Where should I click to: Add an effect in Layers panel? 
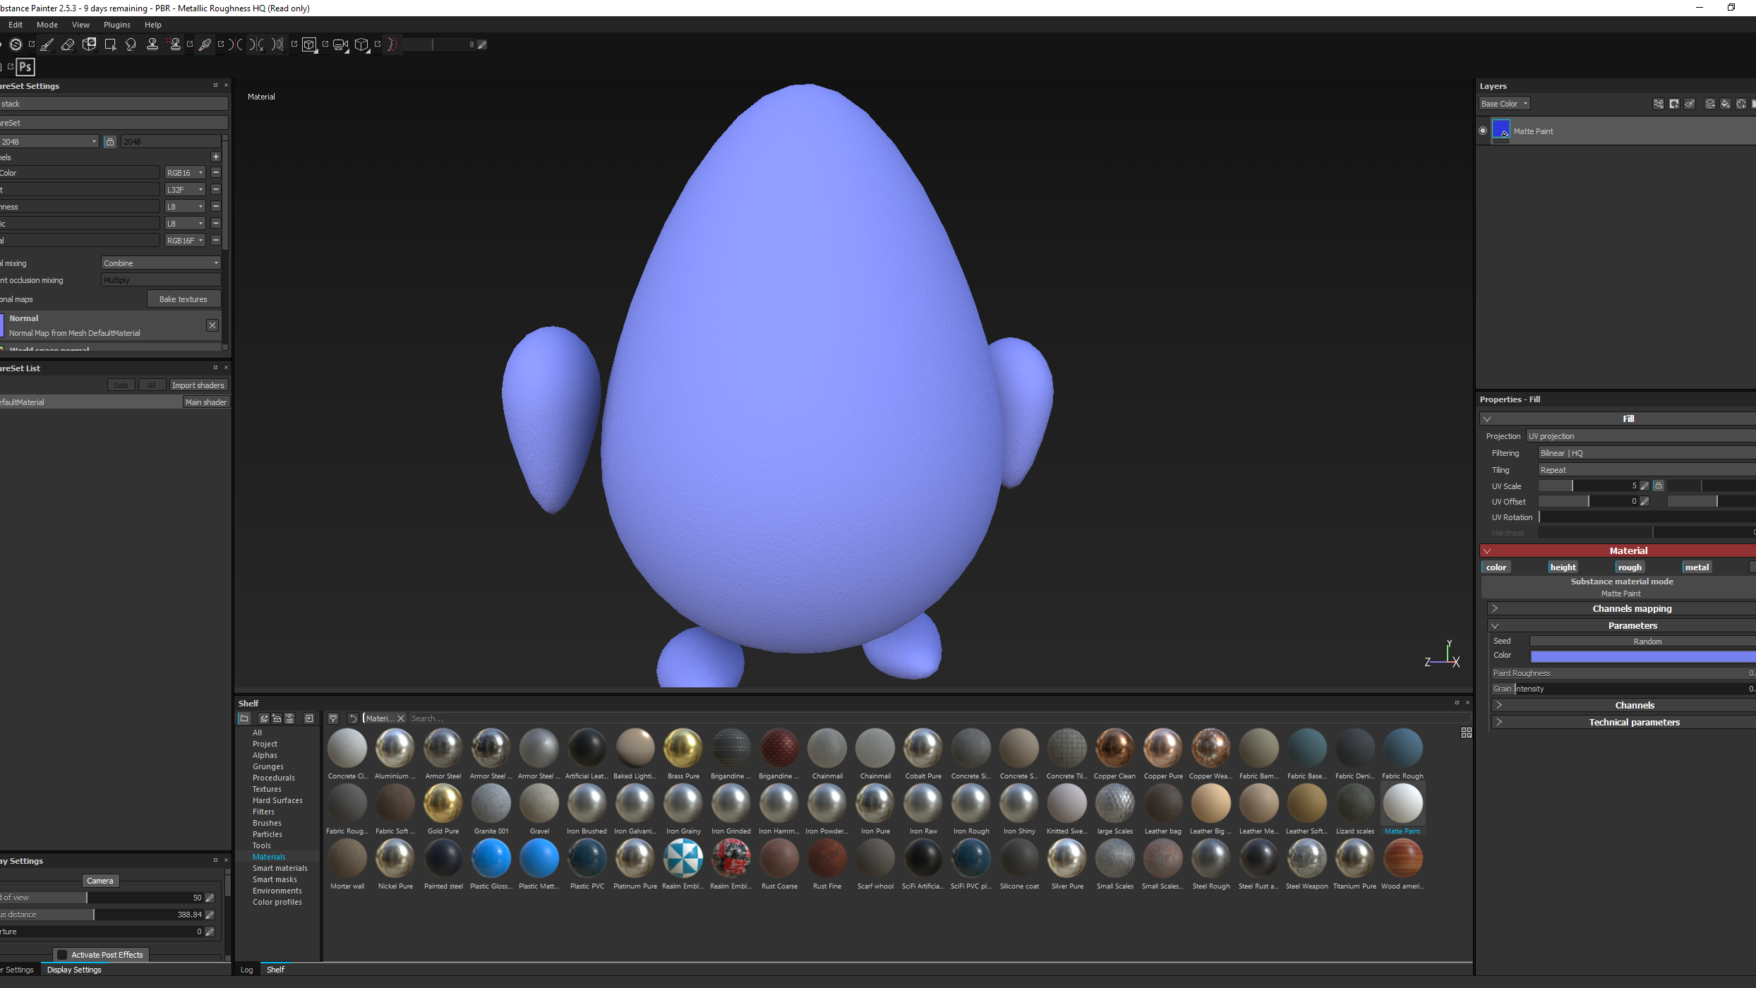[1658, 103]
